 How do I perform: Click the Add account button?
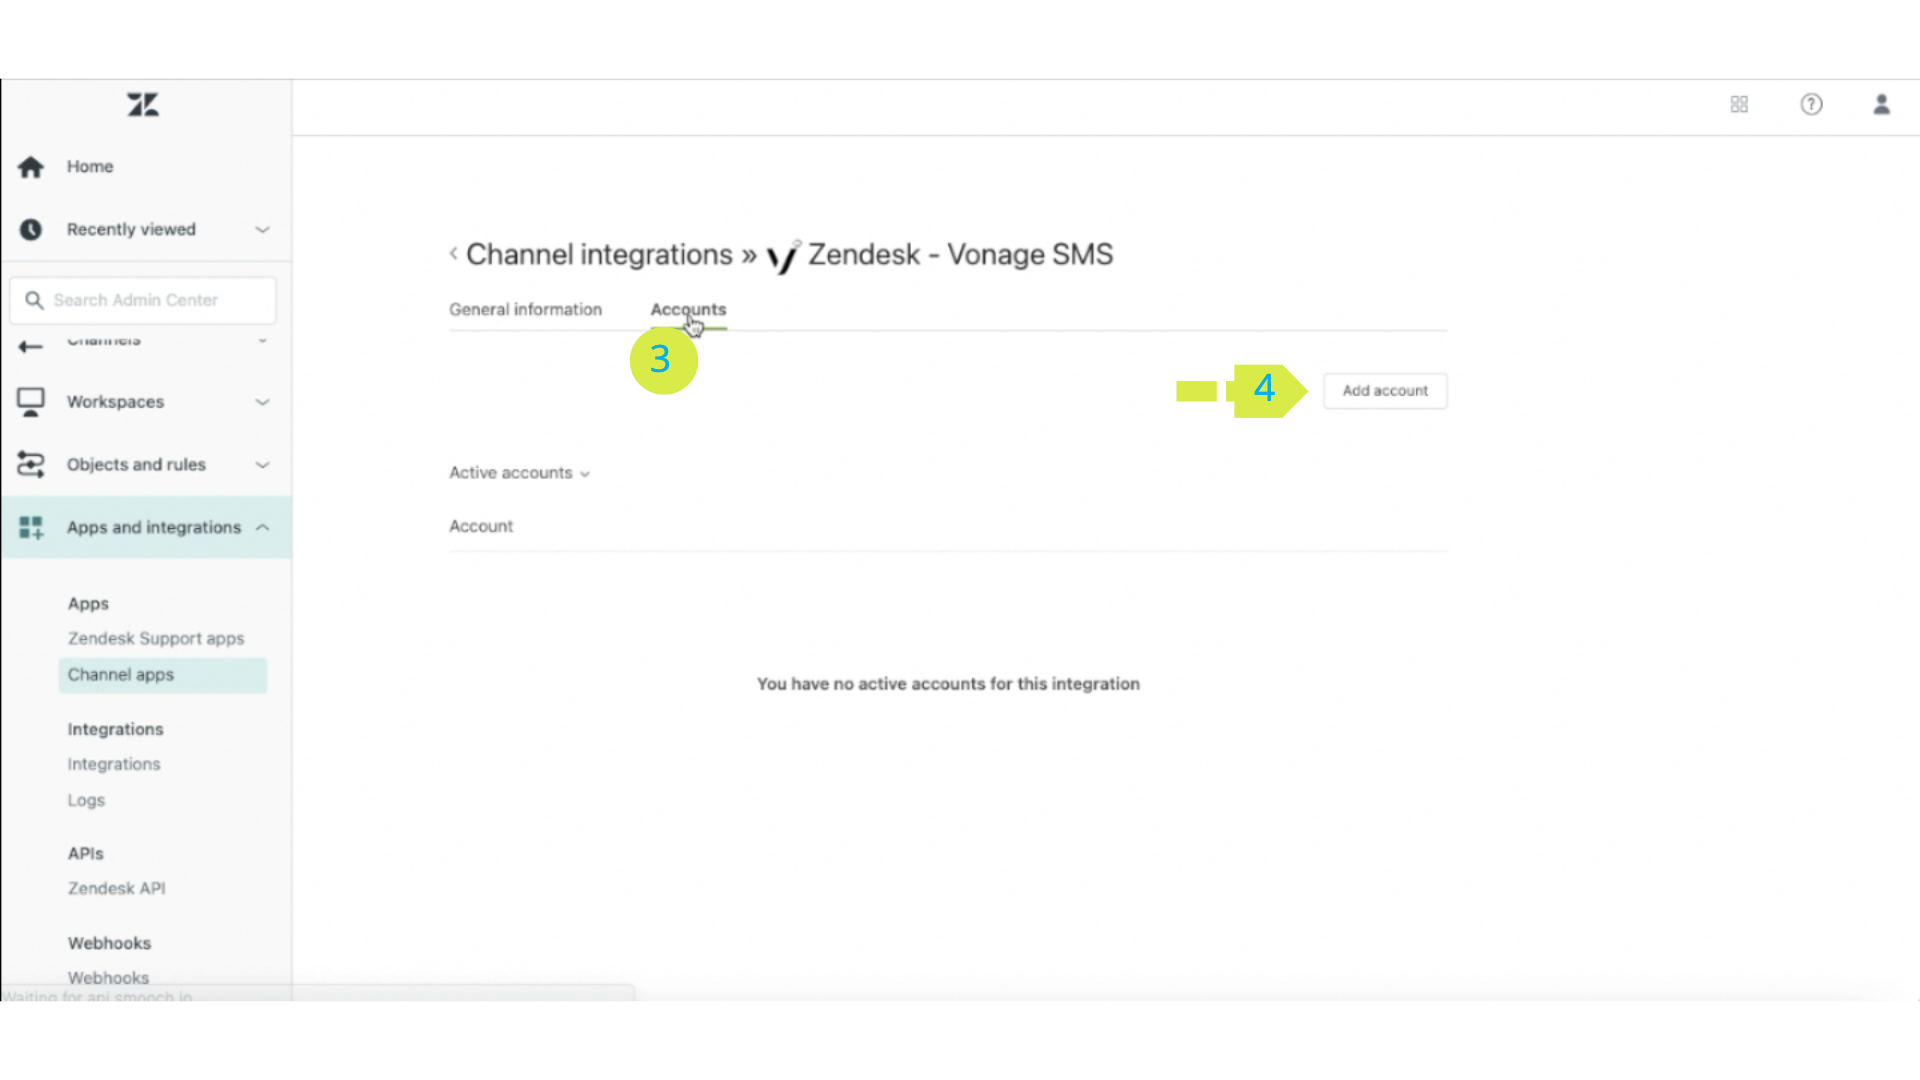(x=1385, y=391)
